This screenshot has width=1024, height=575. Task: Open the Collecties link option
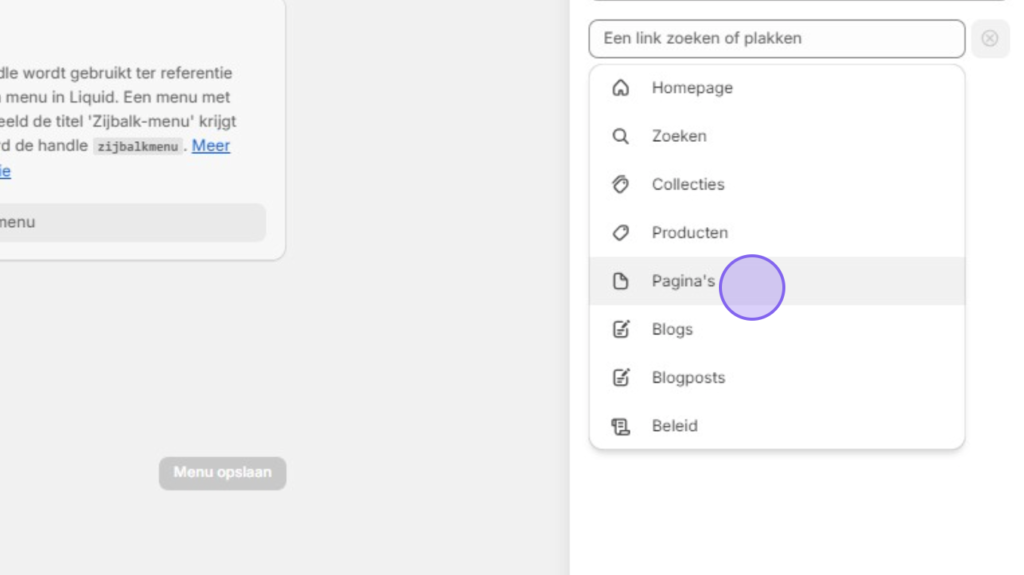[776, 184]
